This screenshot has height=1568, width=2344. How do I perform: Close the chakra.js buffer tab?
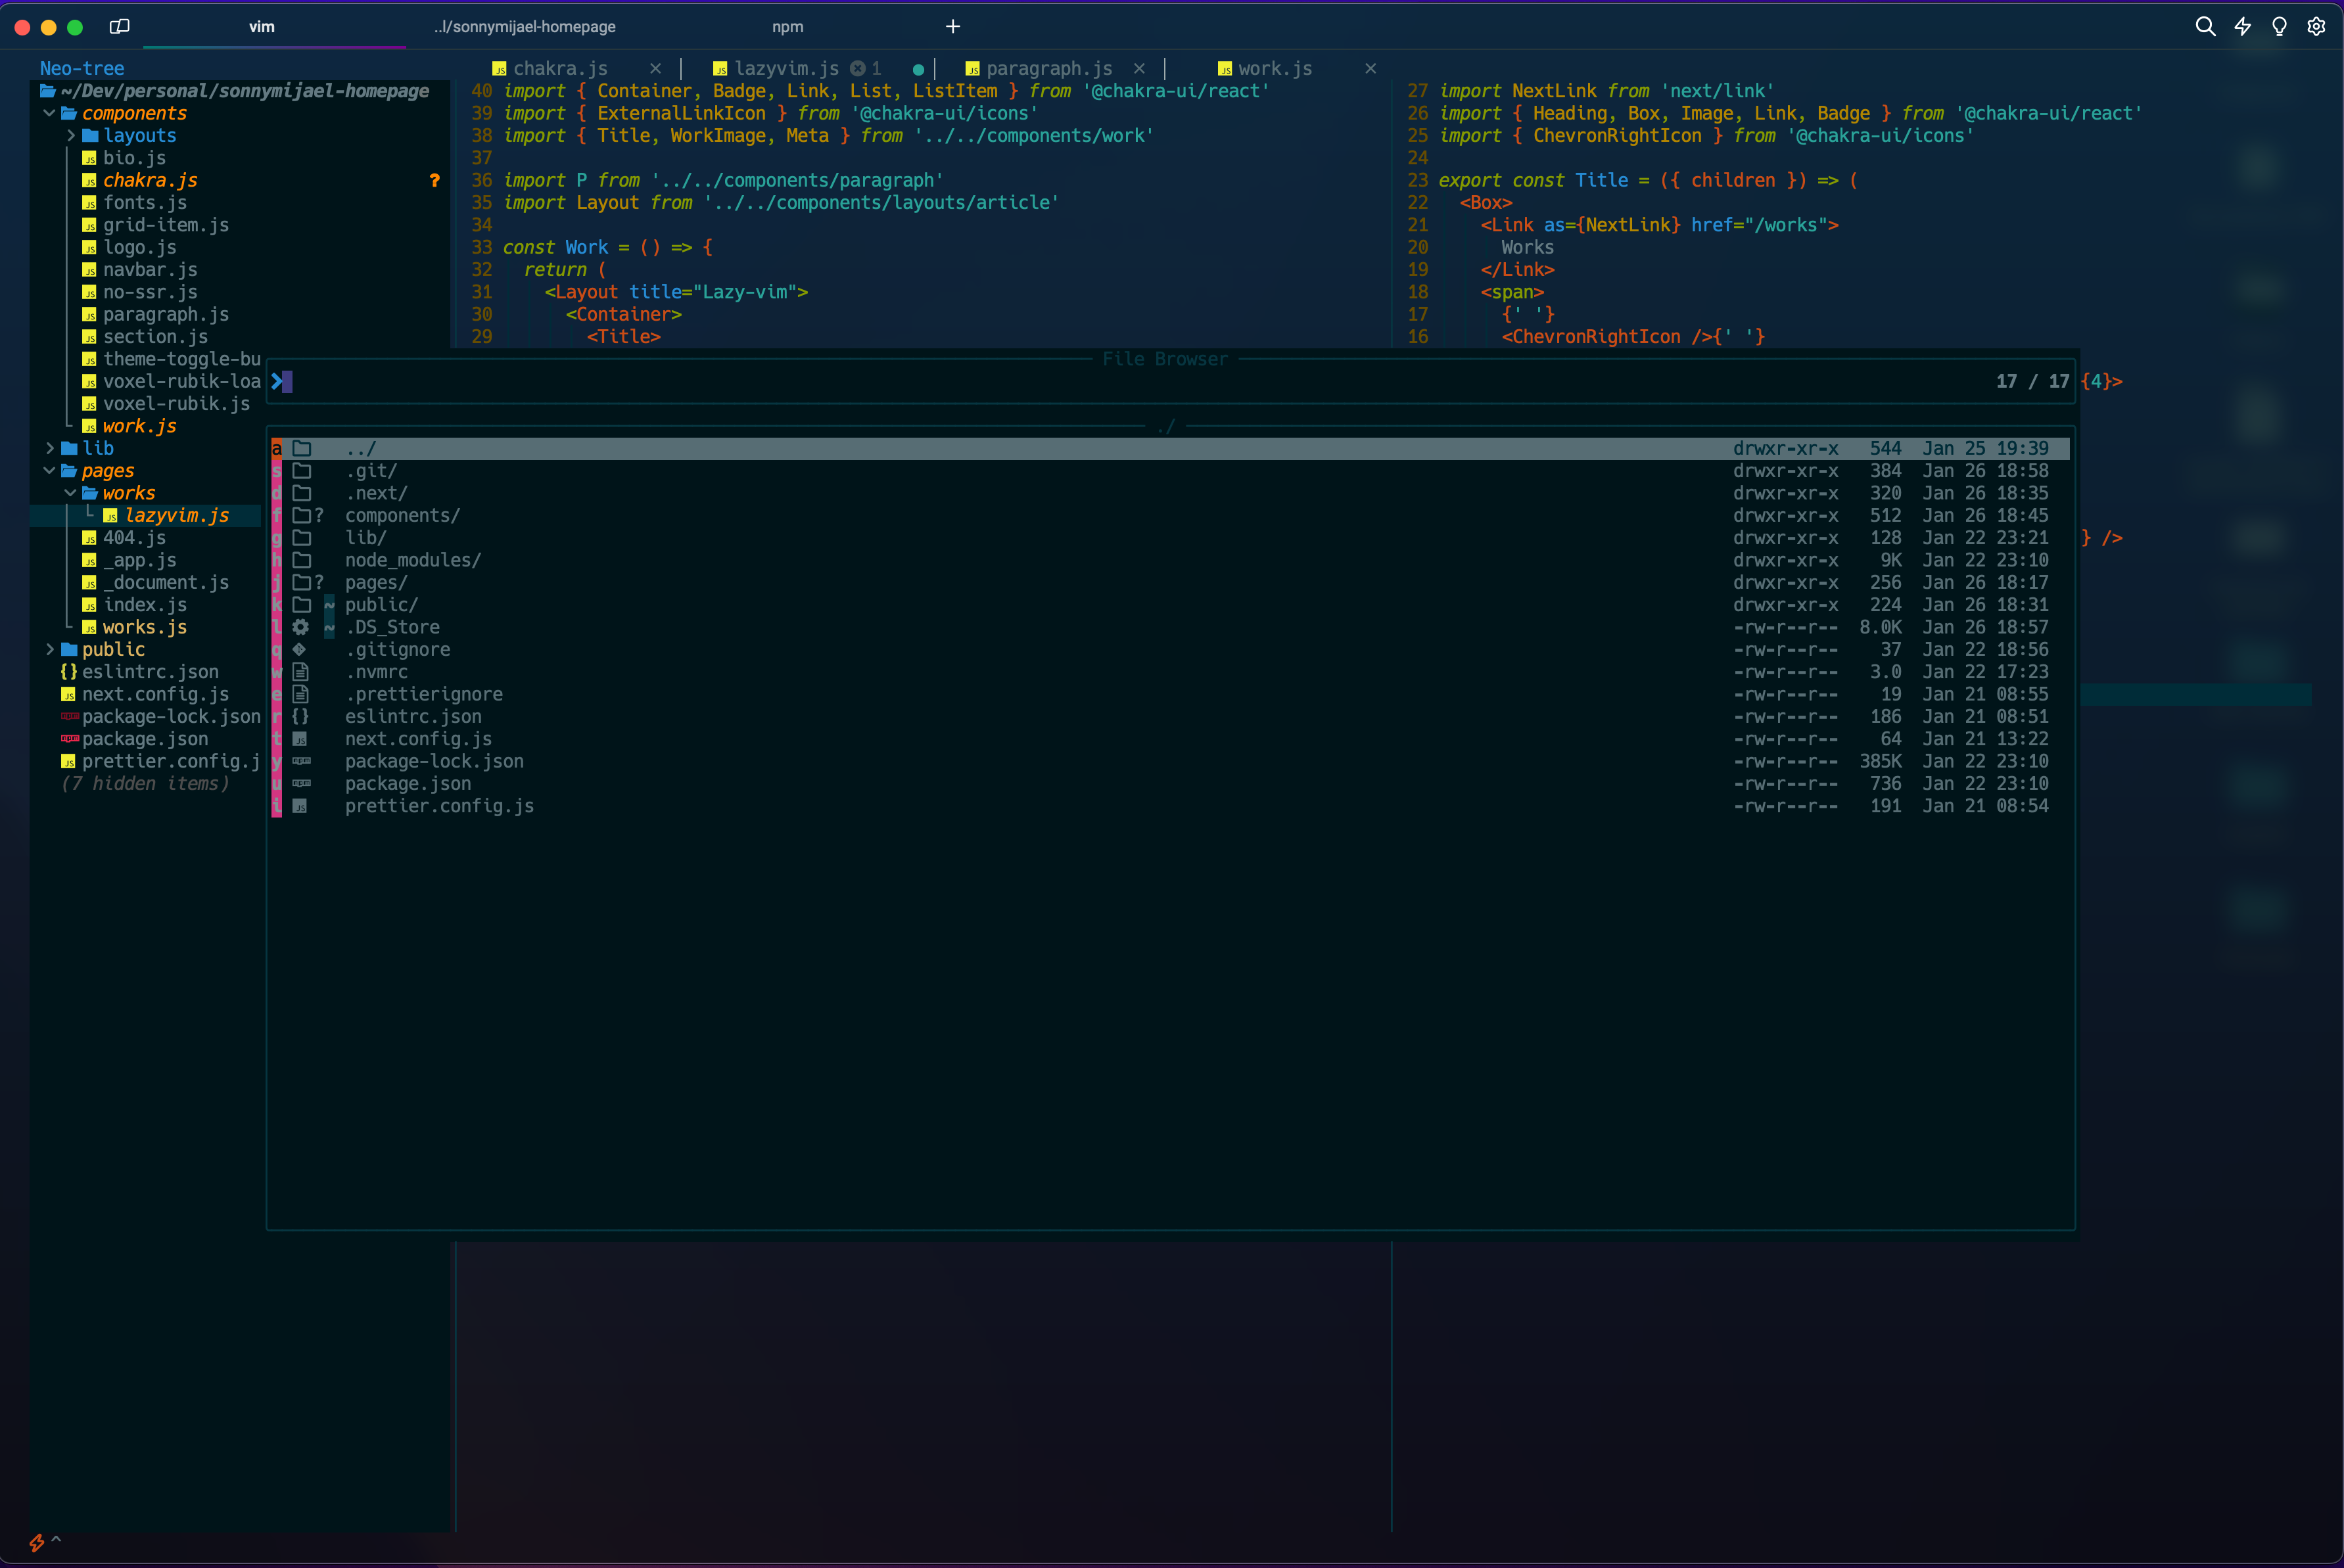pyautogui.click(x=655, y=68)
